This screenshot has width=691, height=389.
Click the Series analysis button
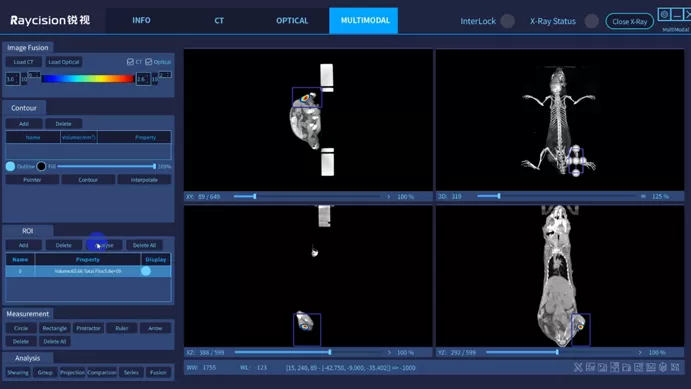click(x=131, y=372)
